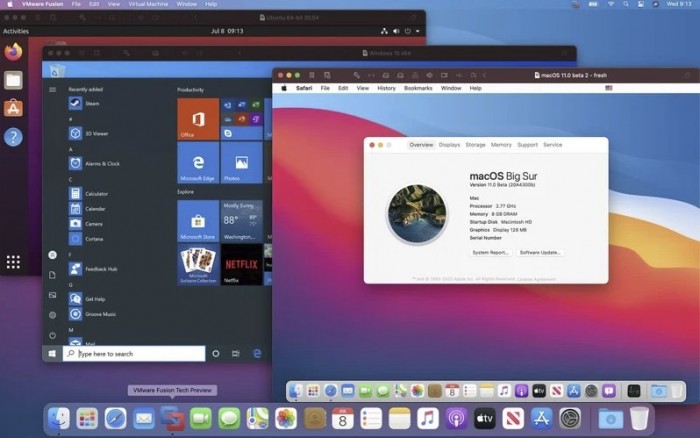
Task: Launch Microsoft Edge from the Productivity tiles
Action: click(x=198, y=162)
